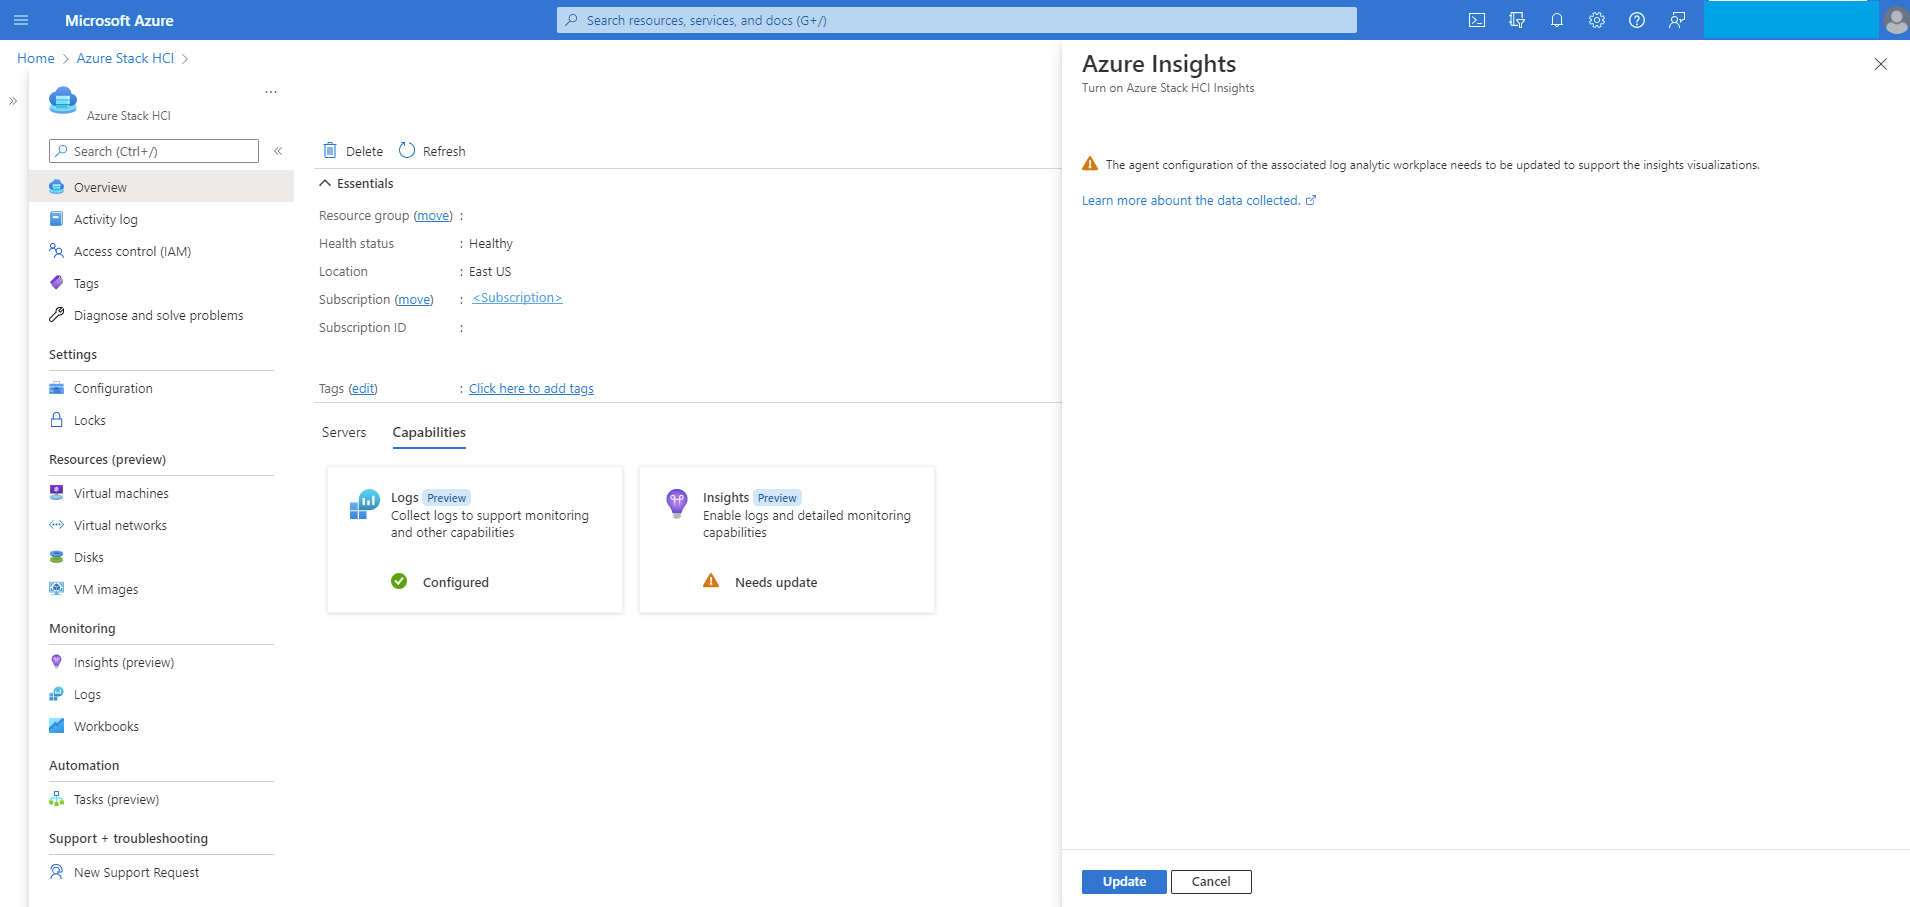Click the Update button
The image size is (1910, 907).
1124,882
